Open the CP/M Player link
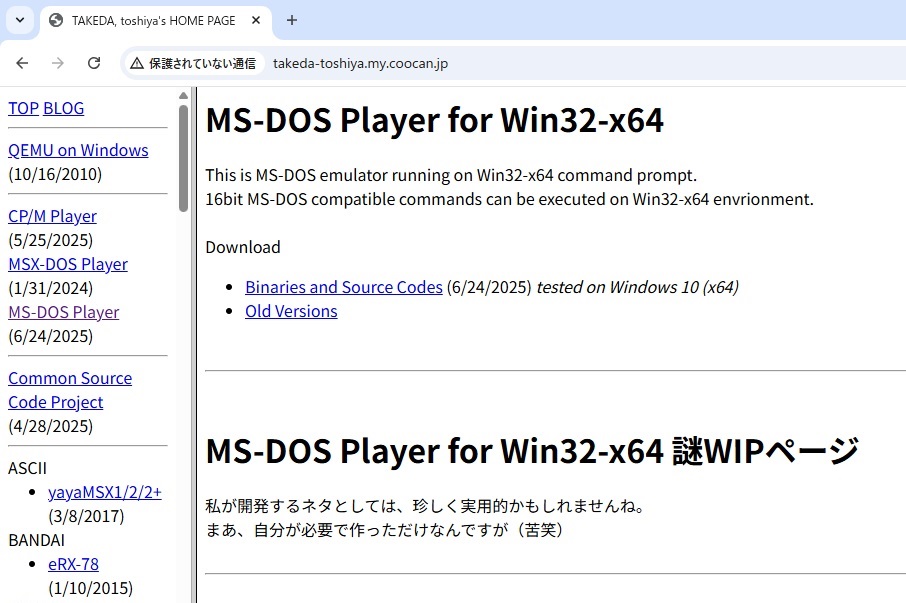906x603 pixels. [x=52, y=216]
